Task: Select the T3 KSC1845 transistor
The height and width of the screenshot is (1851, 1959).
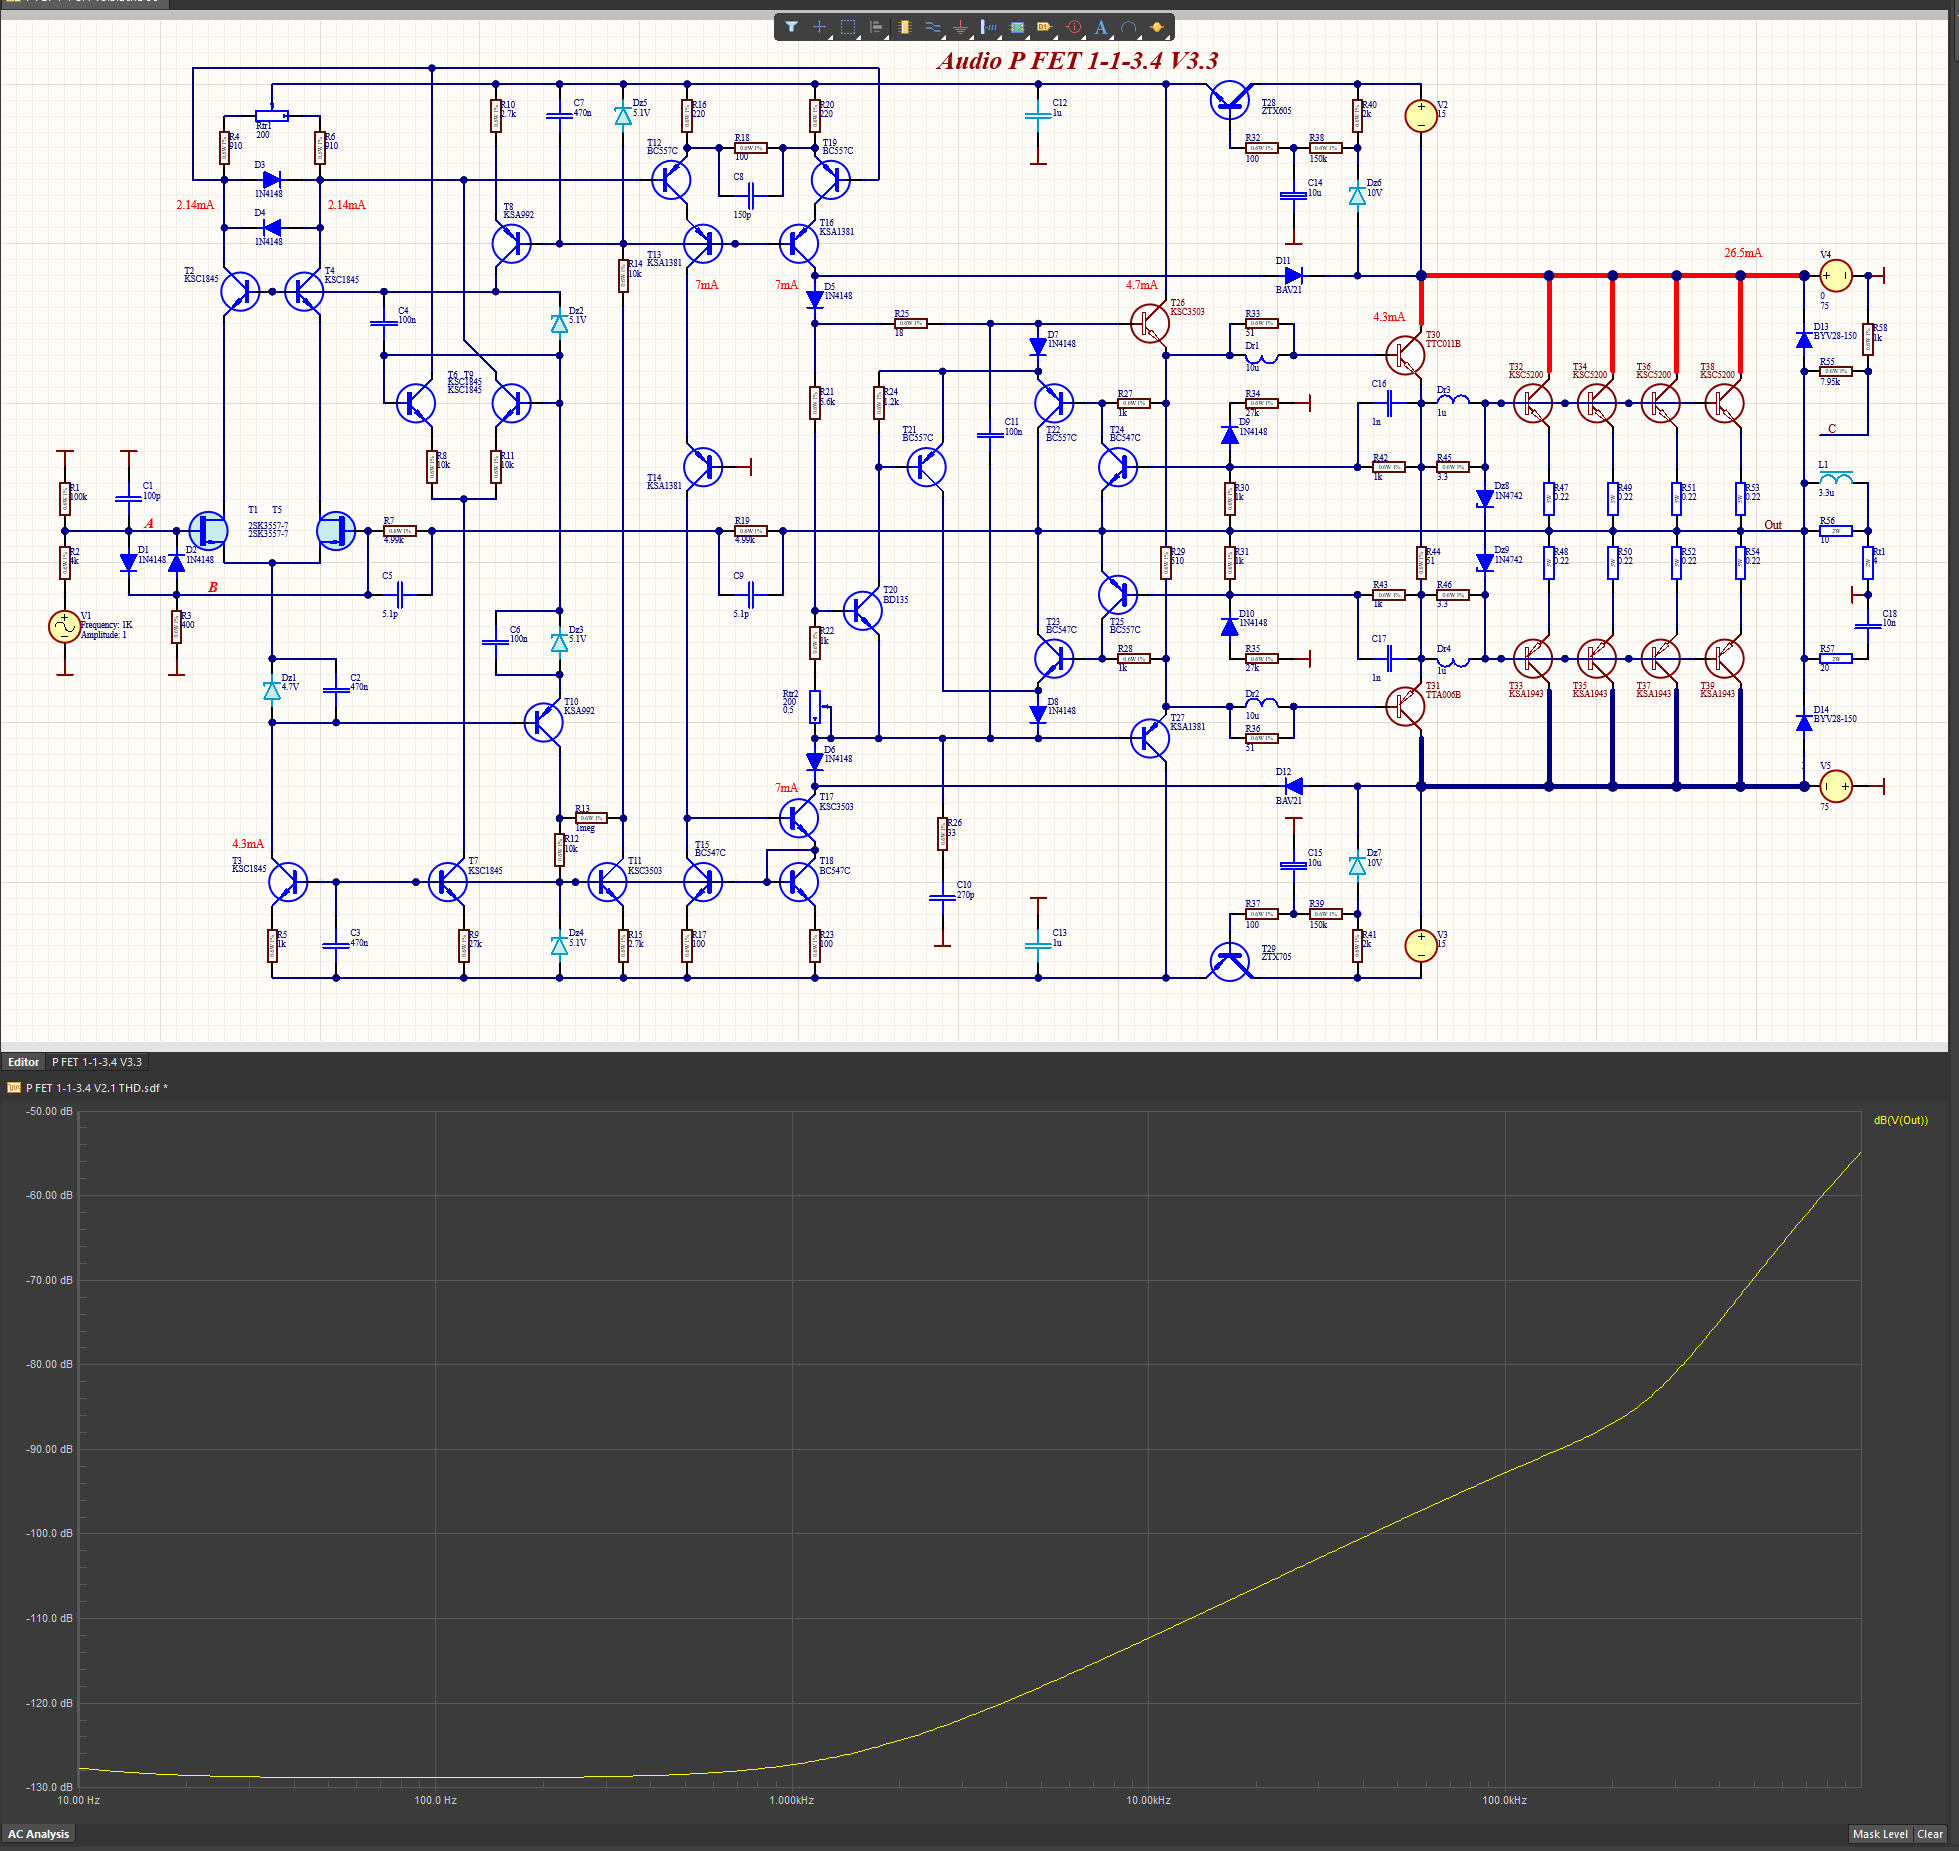Action: [288, 882]
